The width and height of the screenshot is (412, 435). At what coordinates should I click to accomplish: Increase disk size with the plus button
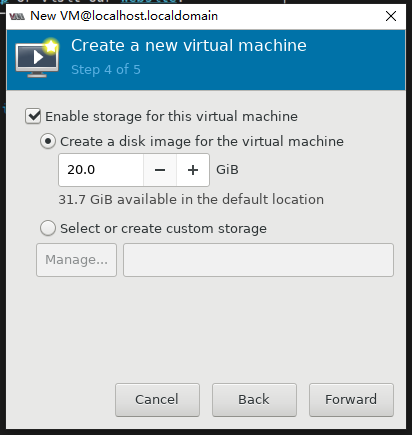193,170
